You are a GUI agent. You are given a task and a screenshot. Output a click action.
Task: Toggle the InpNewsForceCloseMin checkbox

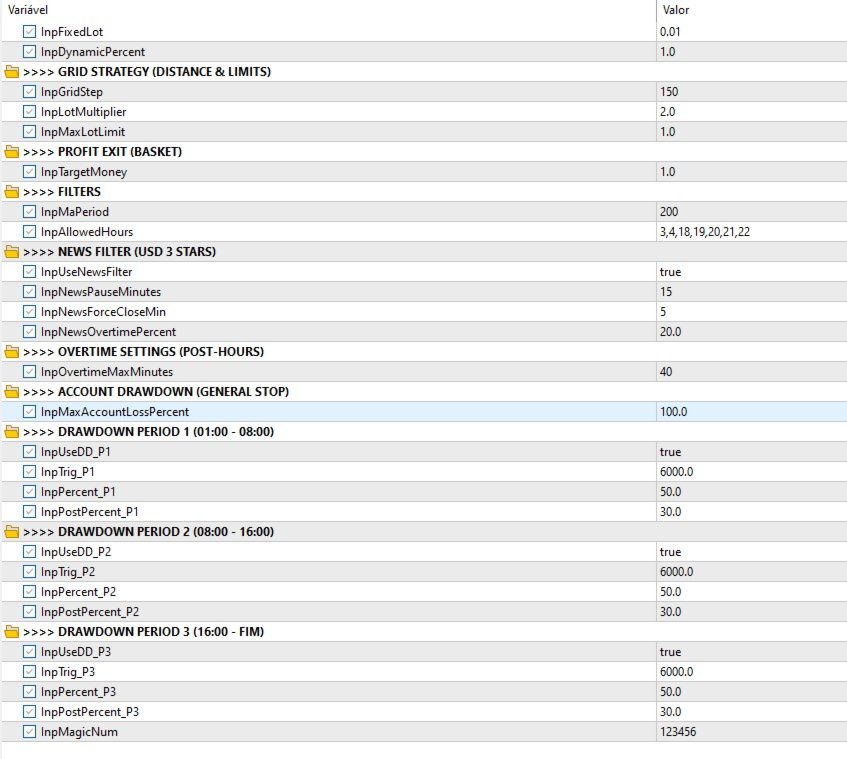pos(29,312)
